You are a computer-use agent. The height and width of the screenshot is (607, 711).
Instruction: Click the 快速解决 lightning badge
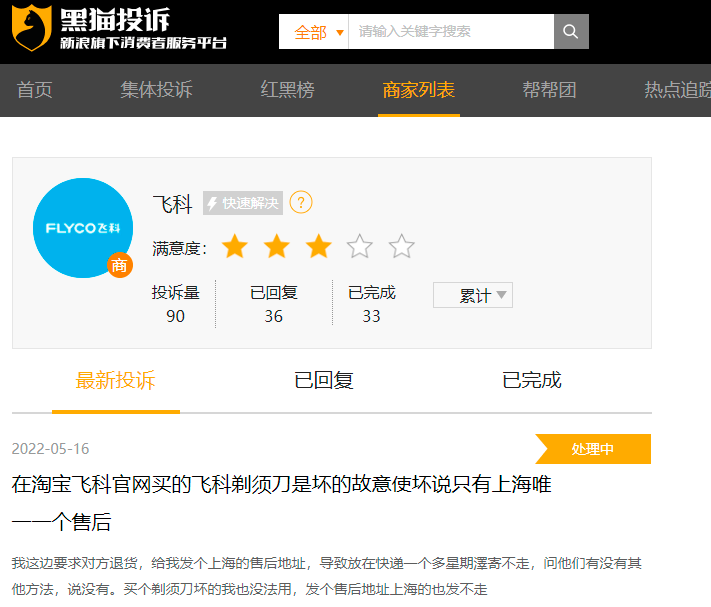coord(243,203)
